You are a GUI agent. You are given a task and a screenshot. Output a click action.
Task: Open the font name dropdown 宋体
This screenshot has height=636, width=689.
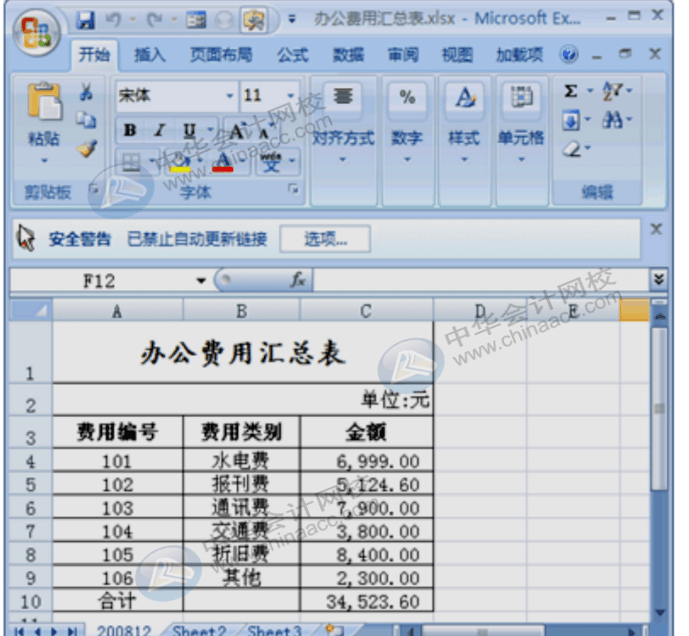229,95
